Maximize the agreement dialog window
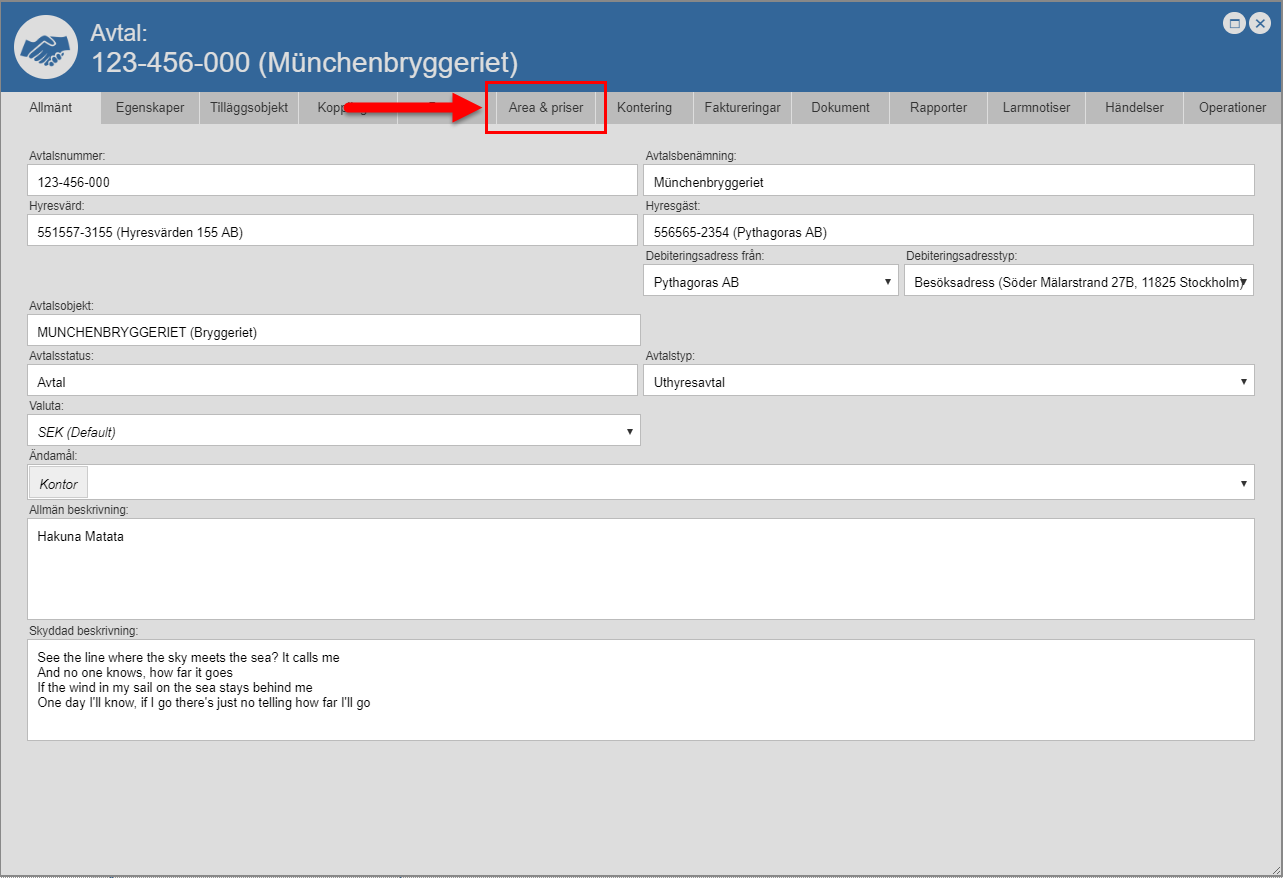The width and height of the screenshot is (1283, 878). point(1235,24)
